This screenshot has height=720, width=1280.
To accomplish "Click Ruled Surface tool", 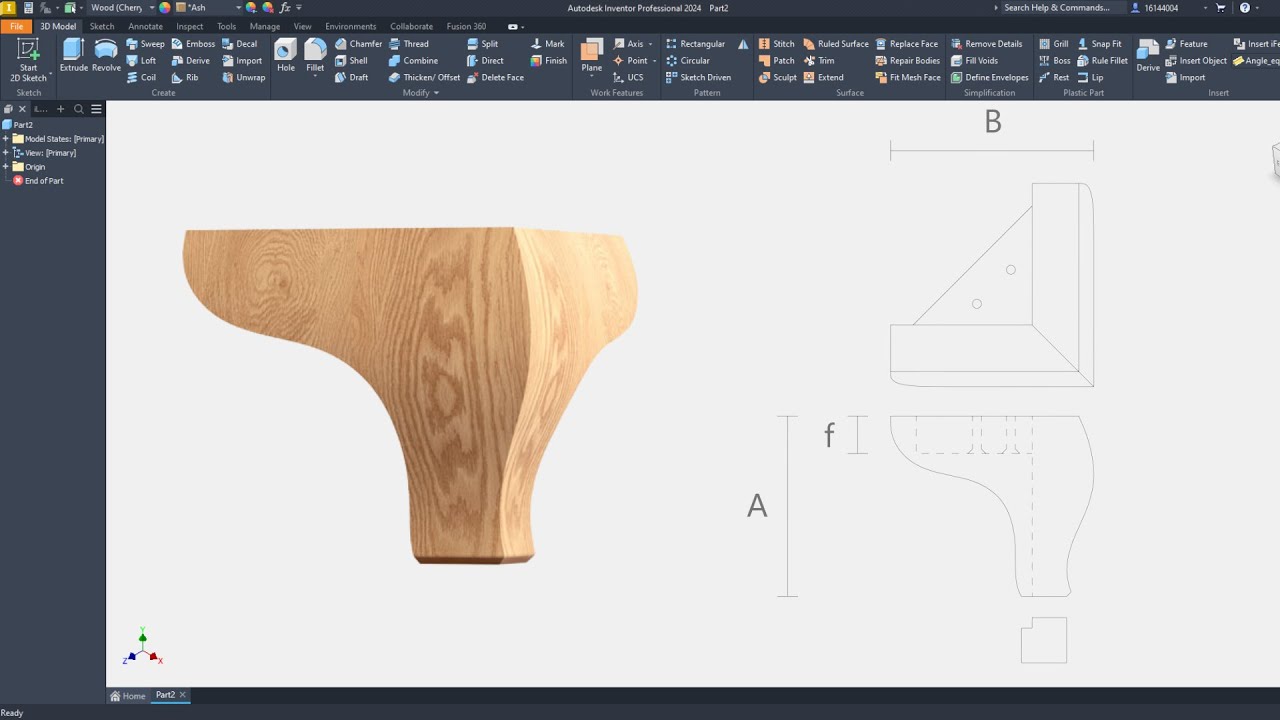I will (836, 44).
